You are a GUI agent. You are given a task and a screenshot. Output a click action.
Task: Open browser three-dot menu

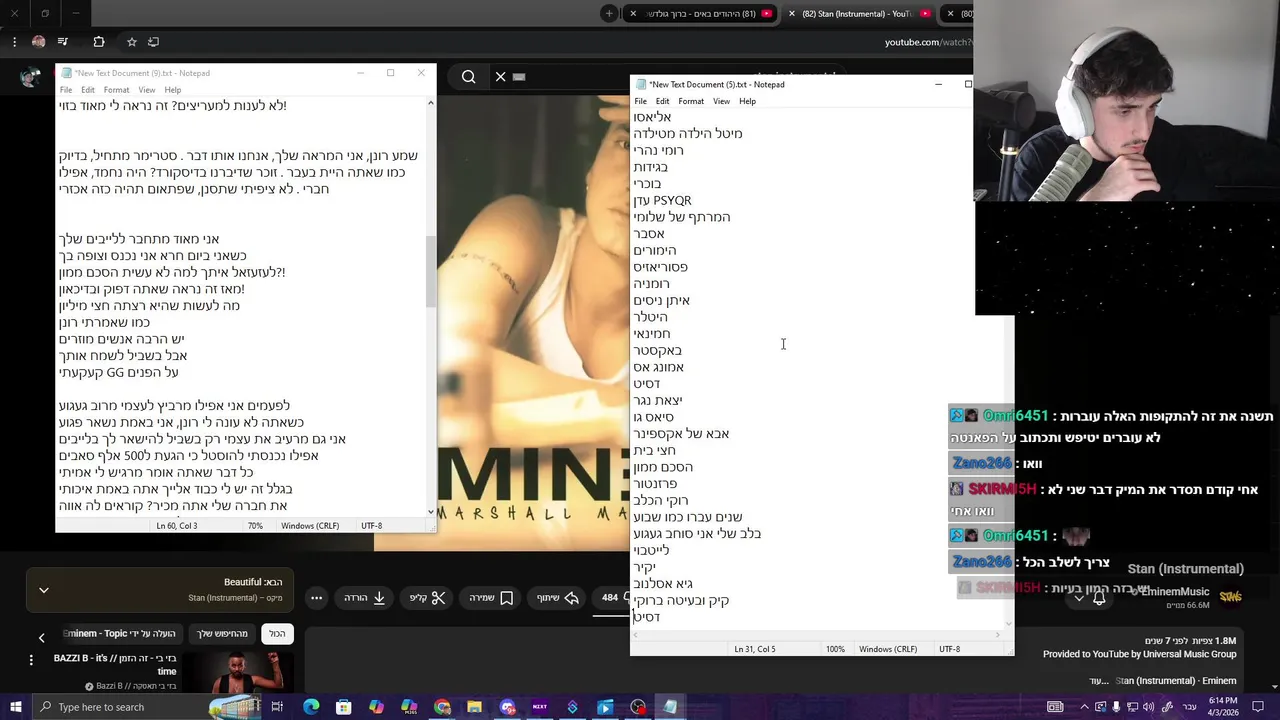(14, 42)
